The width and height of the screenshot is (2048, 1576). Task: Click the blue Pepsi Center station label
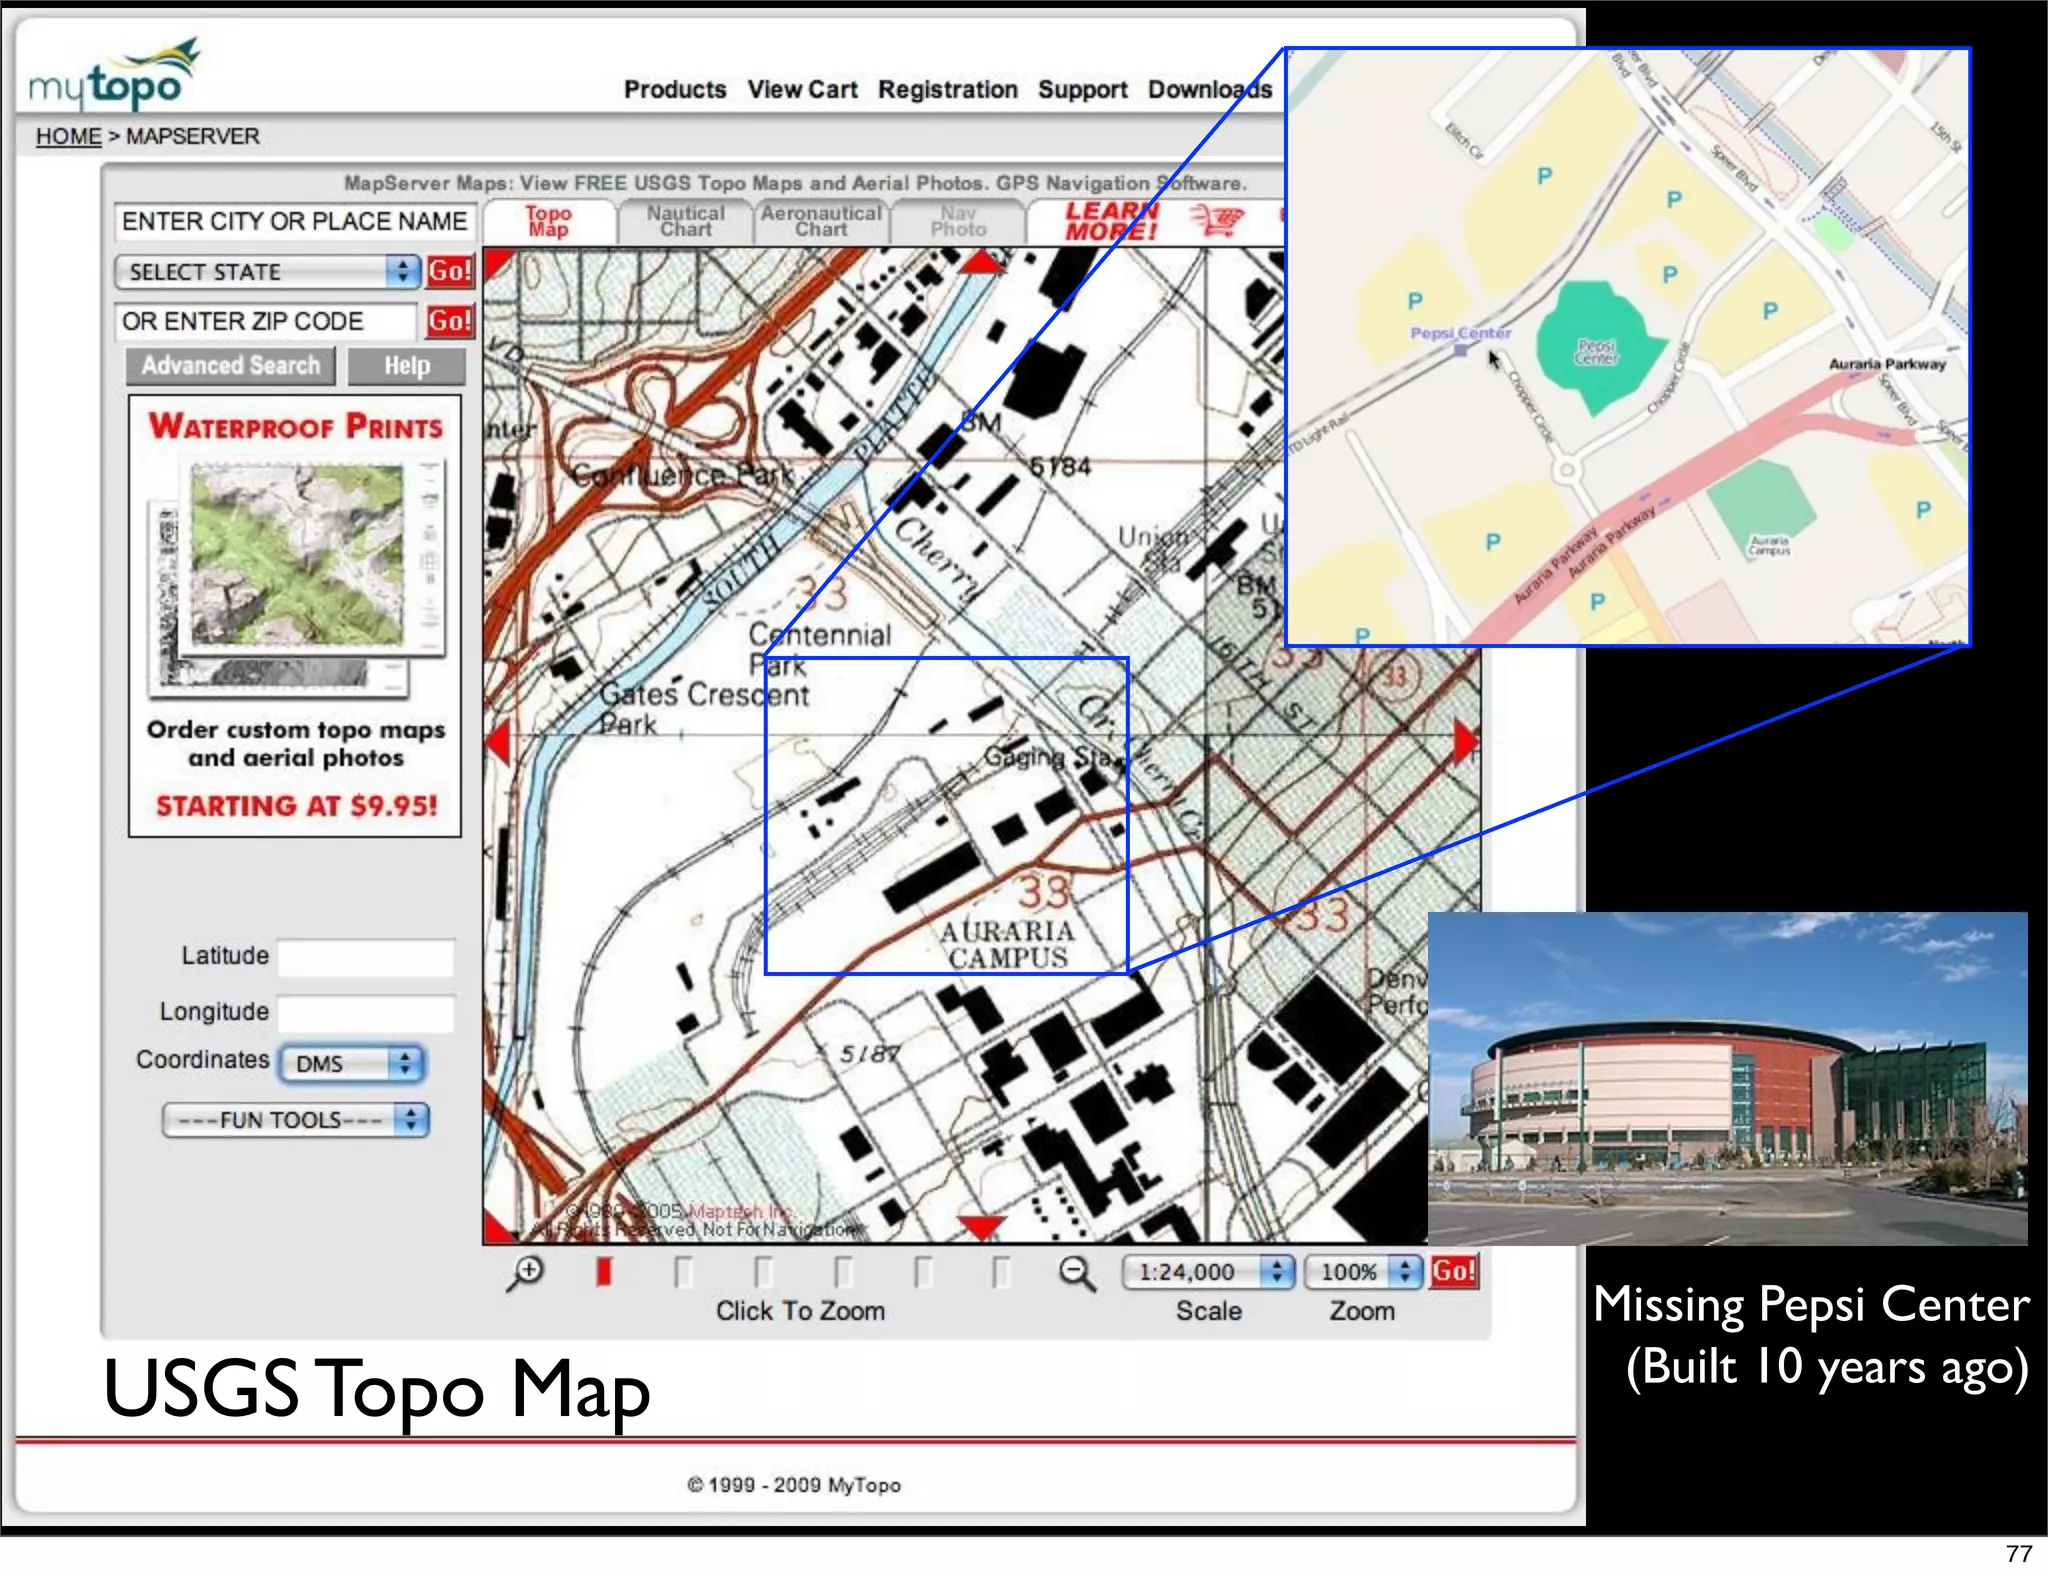point(1460,333)
